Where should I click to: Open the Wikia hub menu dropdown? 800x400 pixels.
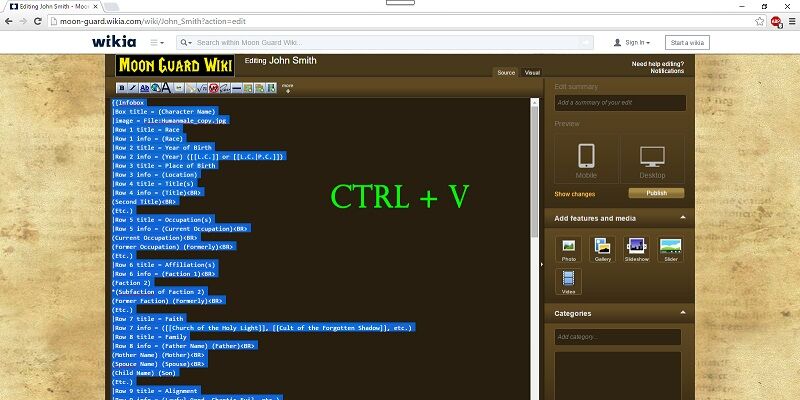coord(157,43)
